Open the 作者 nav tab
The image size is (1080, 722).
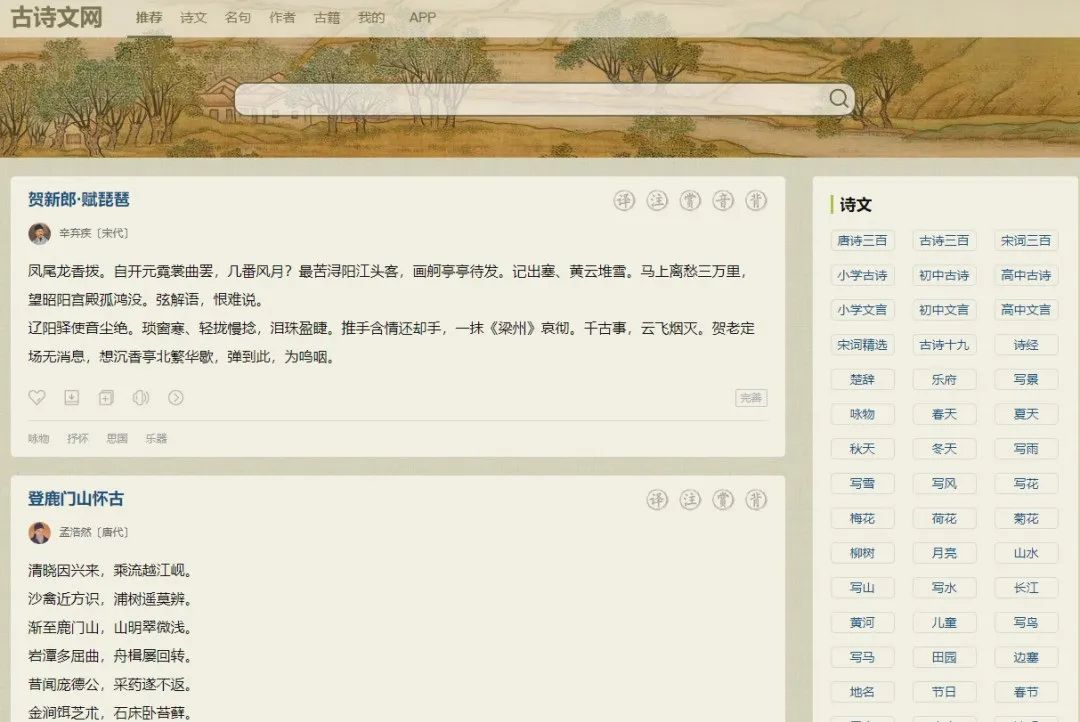(x=282, y=17)
